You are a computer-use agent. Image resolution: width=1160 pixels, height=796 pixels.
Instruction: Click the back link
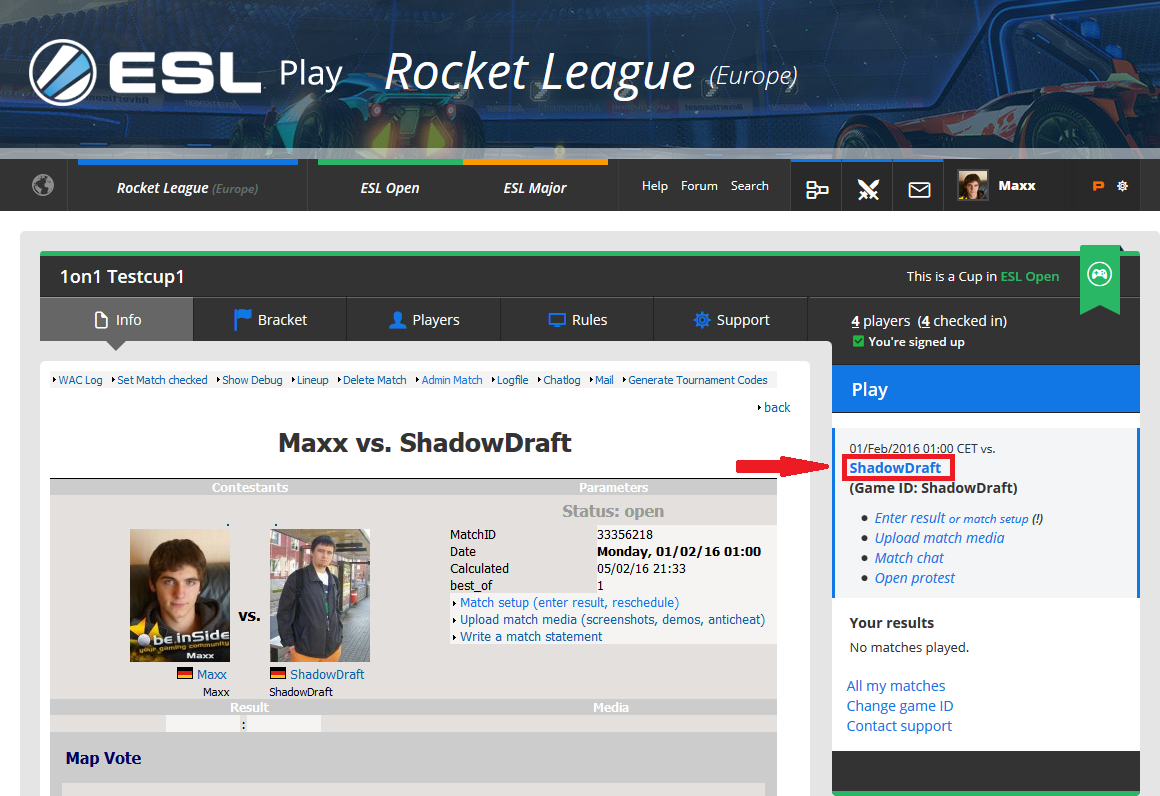click(x=777, y=408)
